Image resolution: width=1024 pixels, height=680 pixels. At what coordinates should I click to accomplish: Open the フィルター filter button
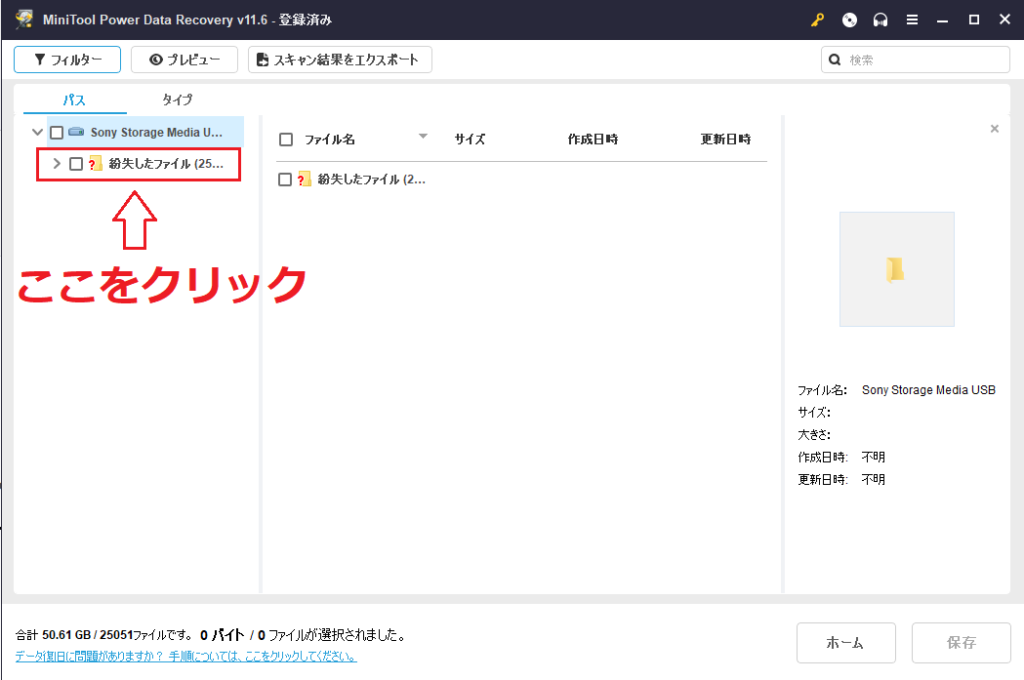pos(67,59)
